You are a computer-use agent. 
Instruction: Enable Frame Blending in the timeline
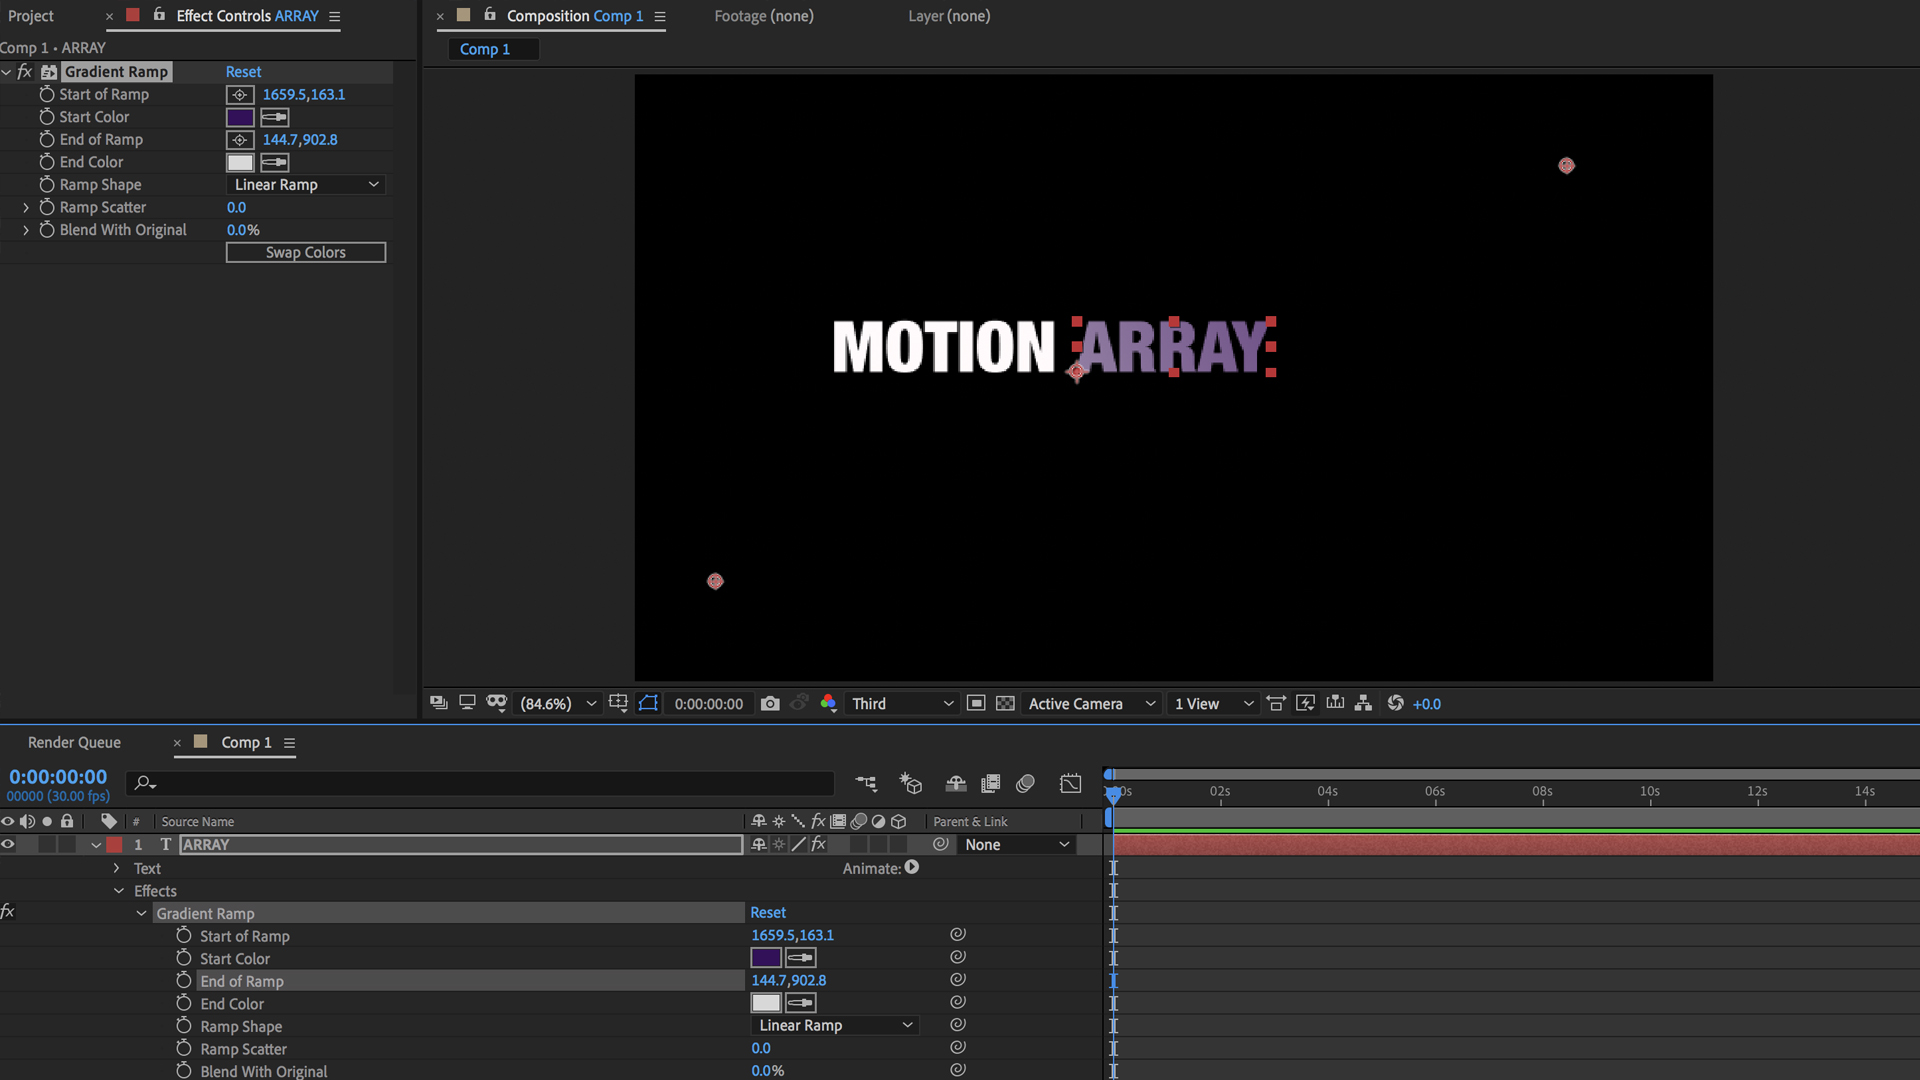(991, 783)
